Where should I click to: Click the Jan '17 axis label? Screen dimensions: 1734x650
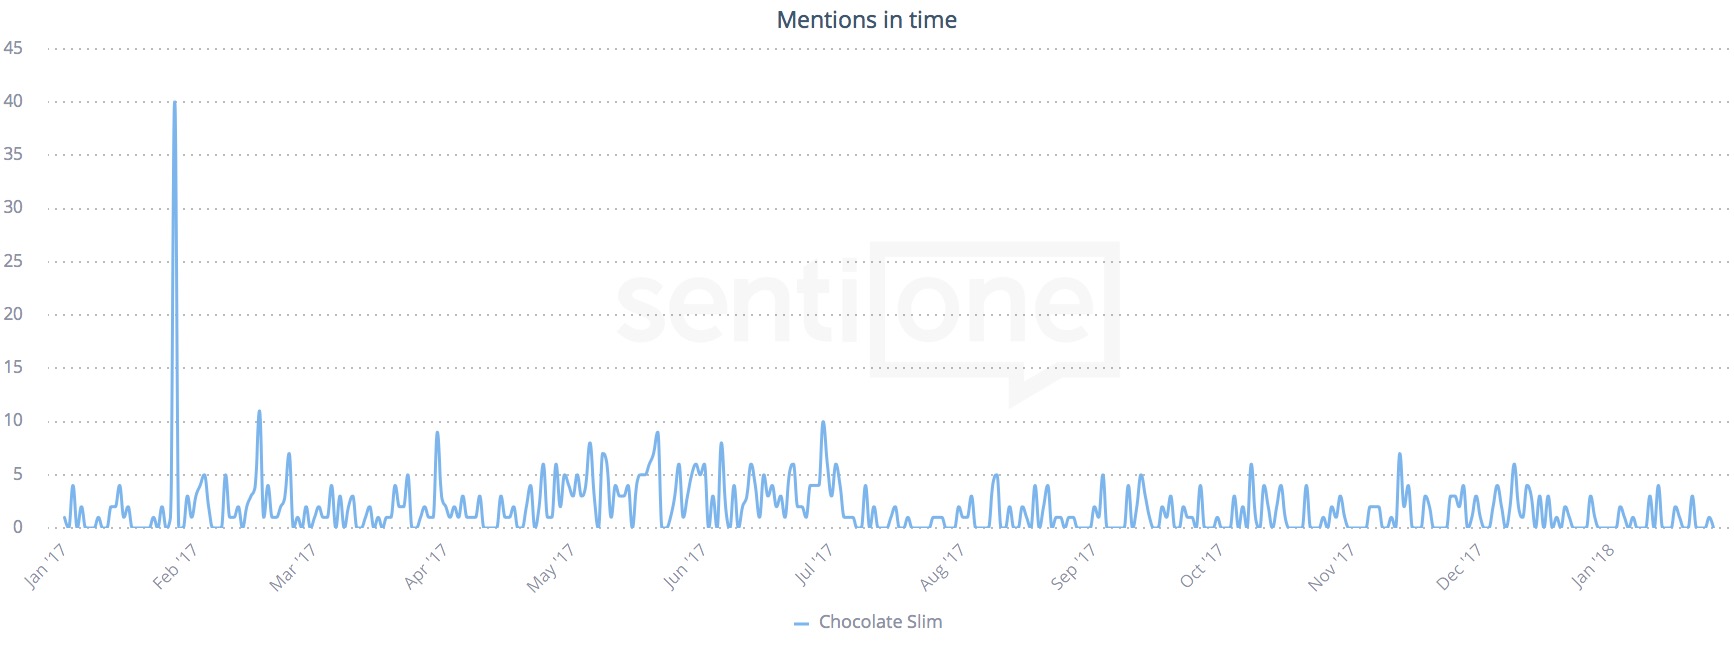tap(45, 566)
